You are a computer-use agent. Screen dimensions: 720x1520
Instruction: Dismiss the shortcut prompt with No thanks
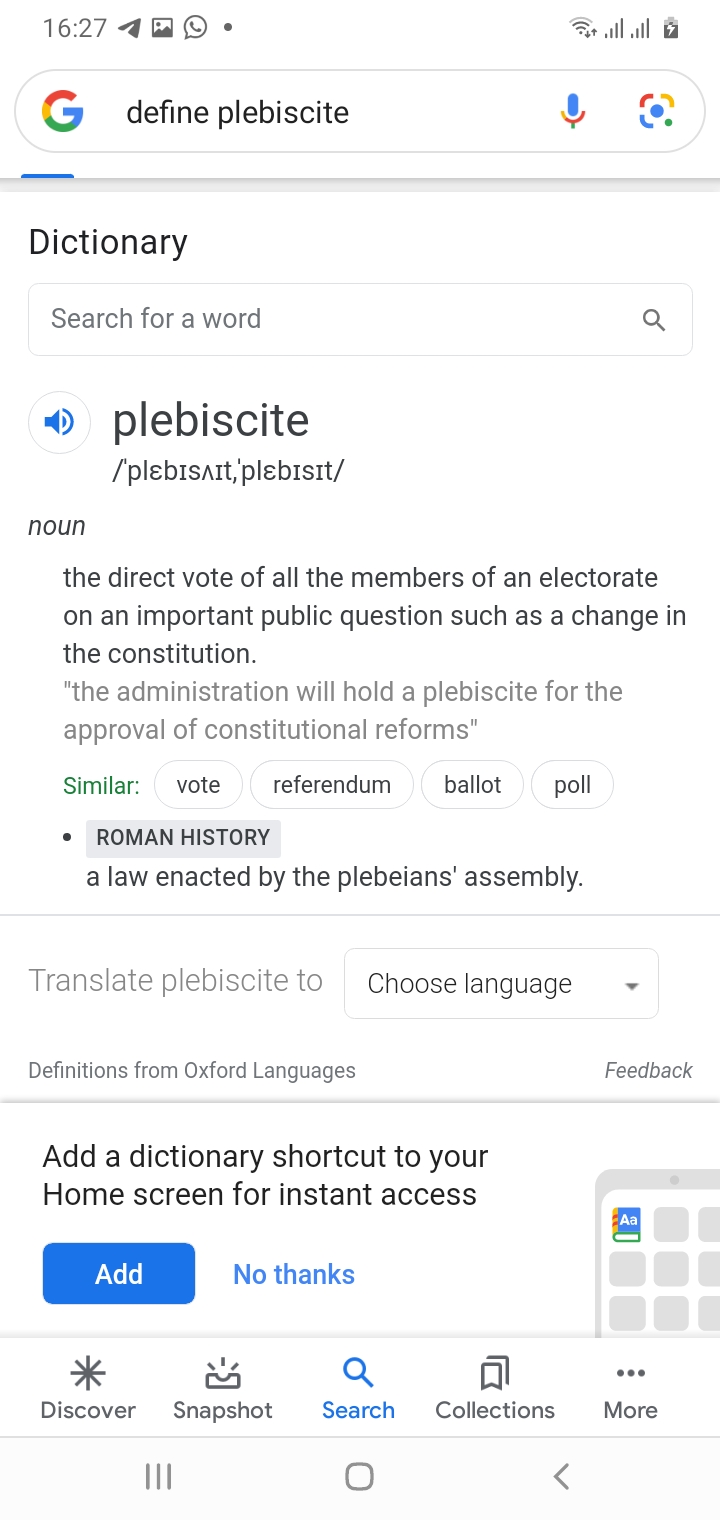[x=294, y=1274]
